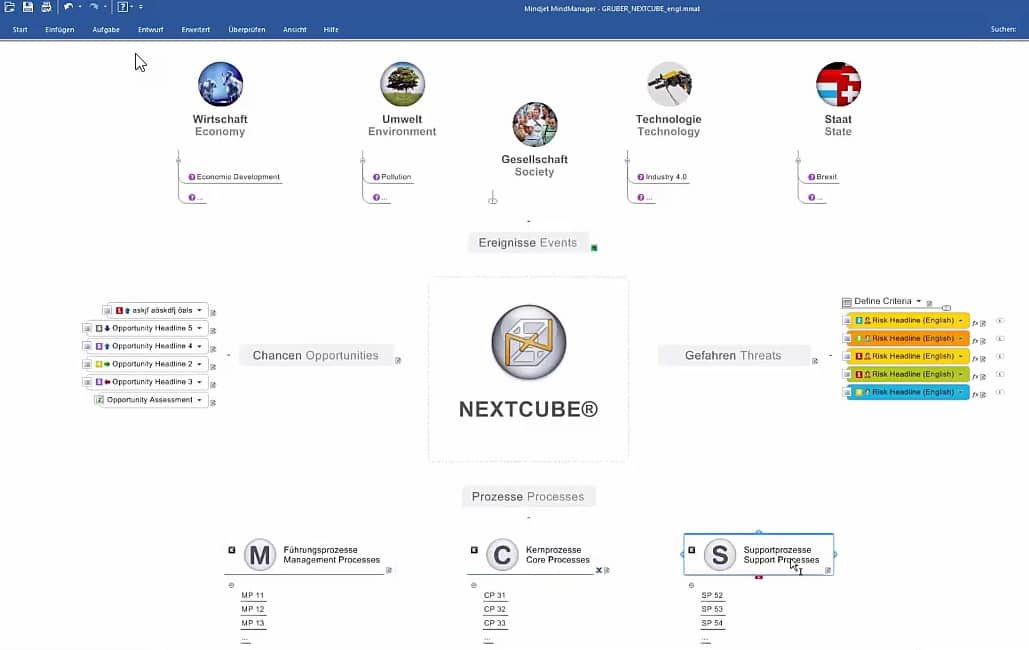Collapse Ereignisse Events using its minus expander
Viewport: 1029px width, 650px height.
click(528, 219)
